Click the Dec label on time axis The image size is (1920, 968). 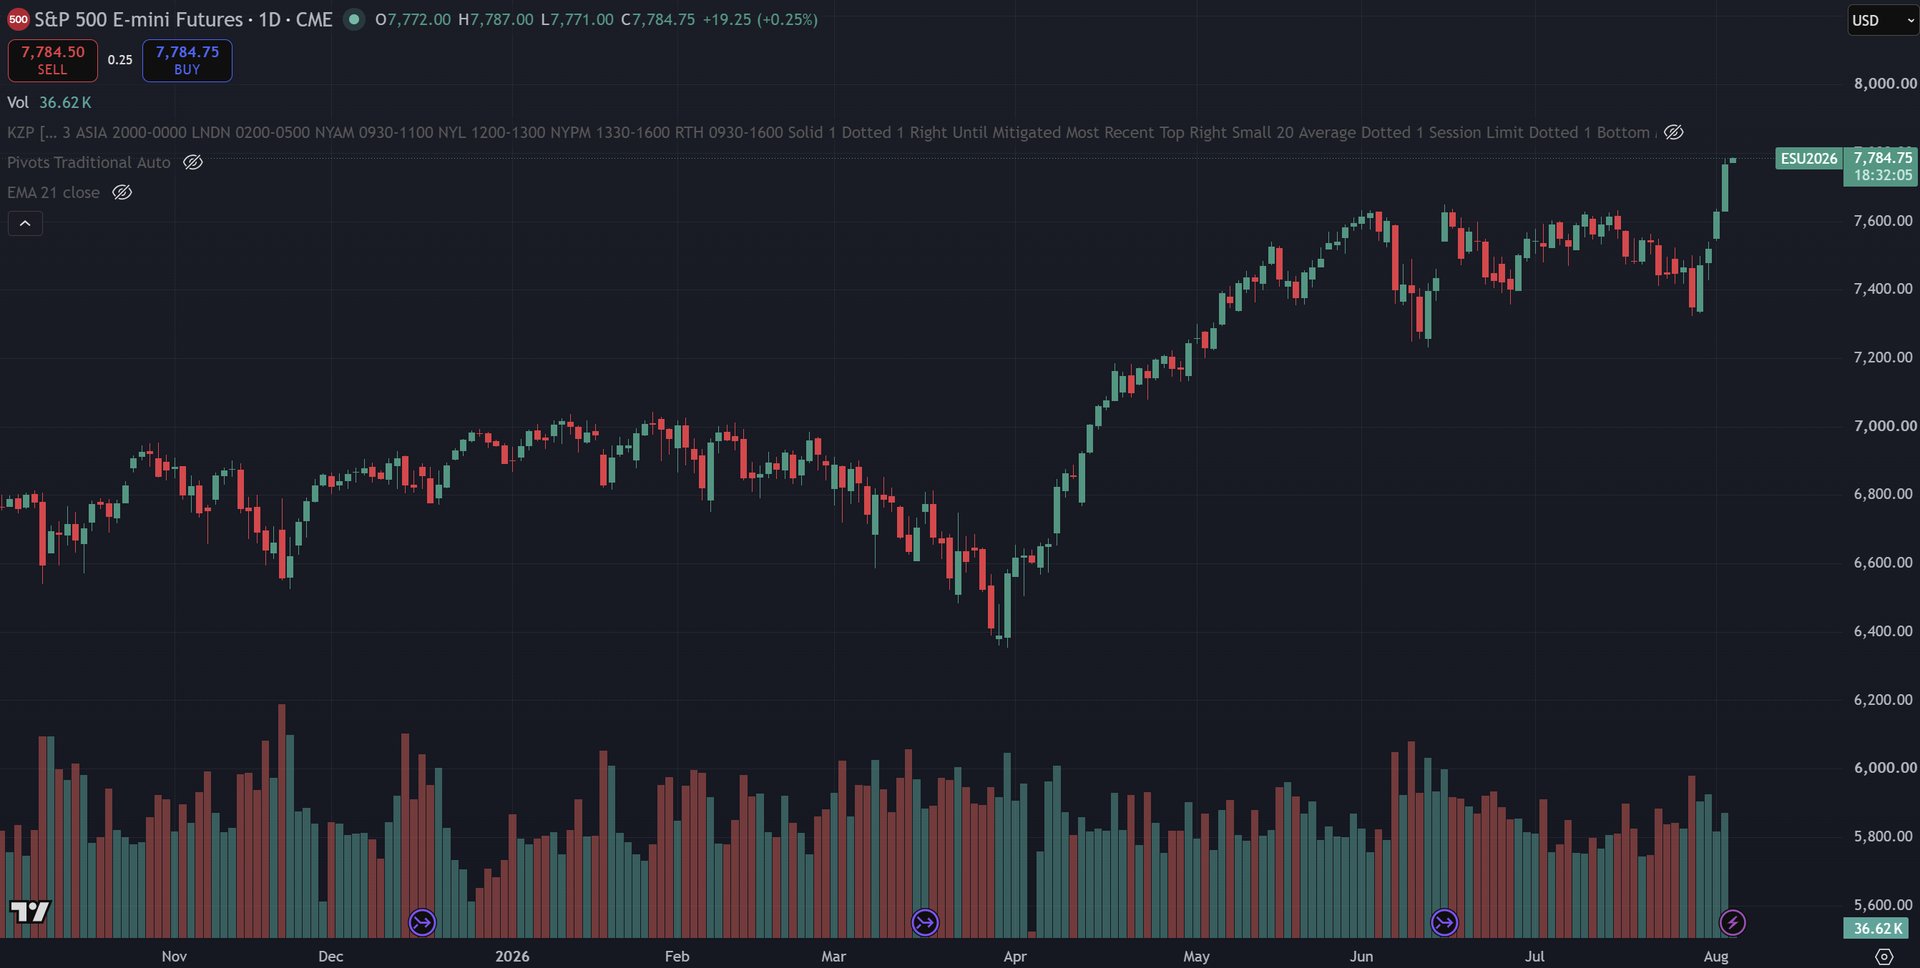tap(331, 956)
